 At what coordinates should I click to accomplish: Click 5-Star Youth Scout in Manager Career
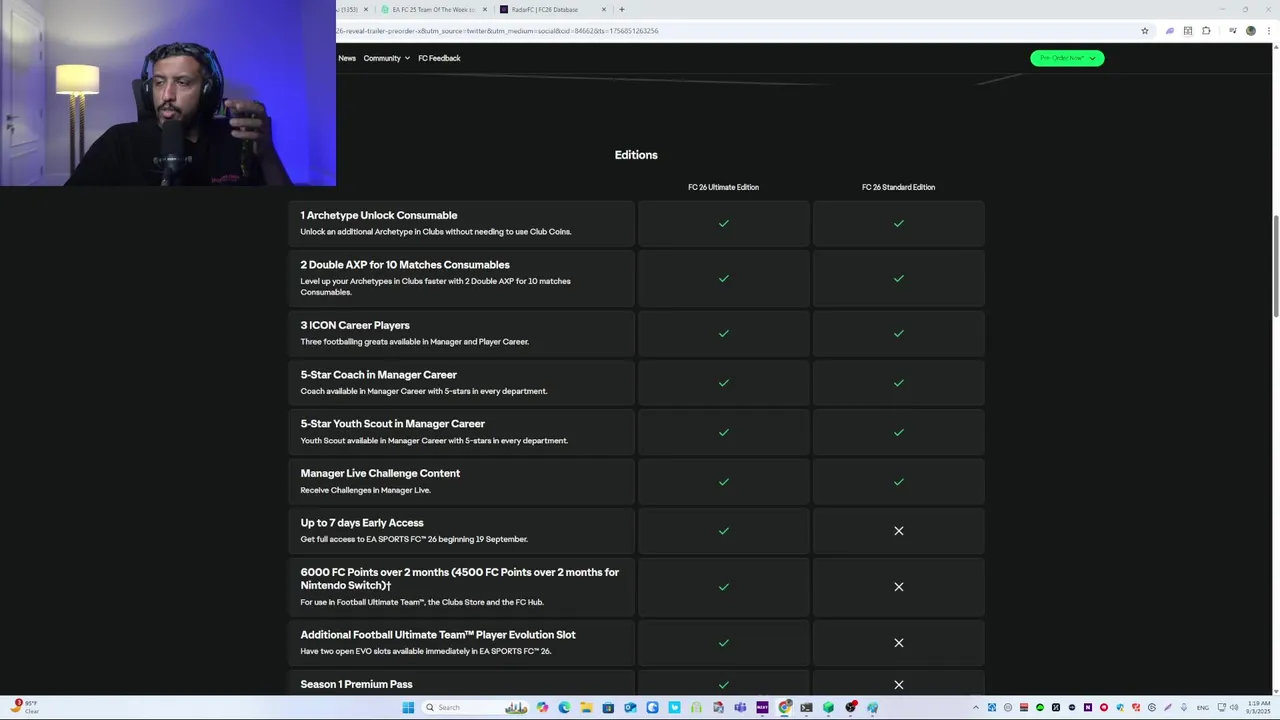click(393, 424)
